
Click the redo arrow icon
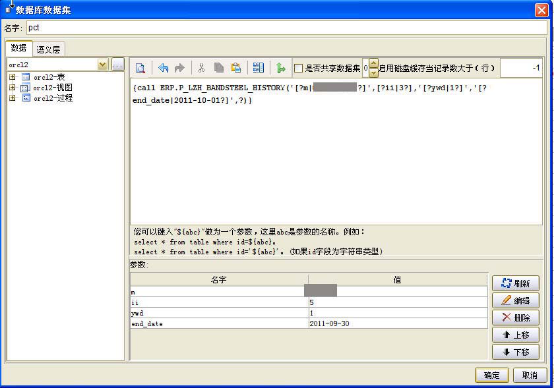click(179, 68)
